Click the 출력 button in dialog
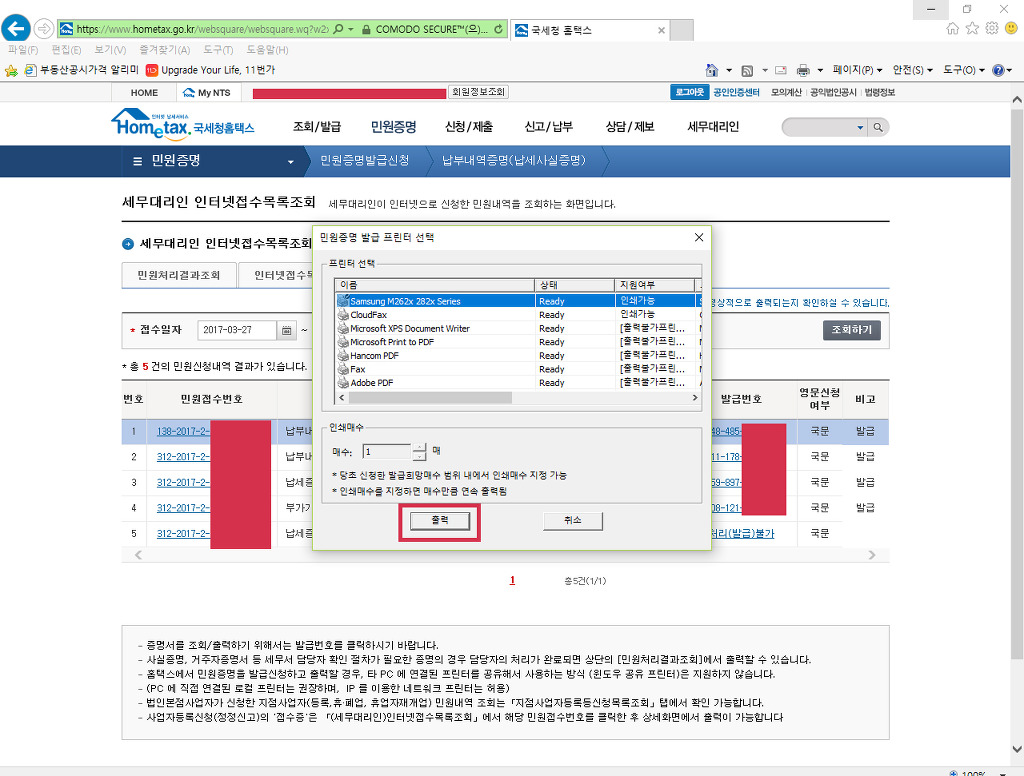Screen dimensions: 1024x776 coord(440,521)
